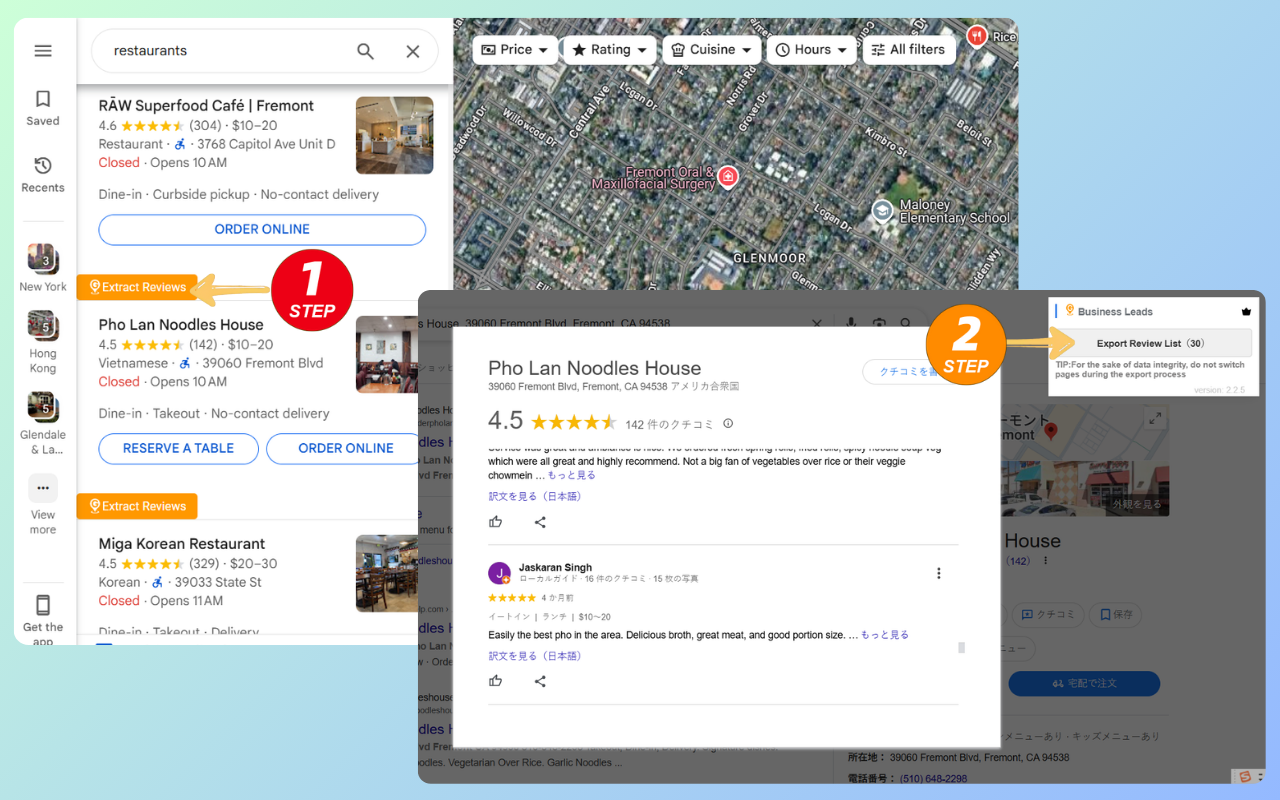
Task: Clear the restaurants search with X
Action: 412,51
